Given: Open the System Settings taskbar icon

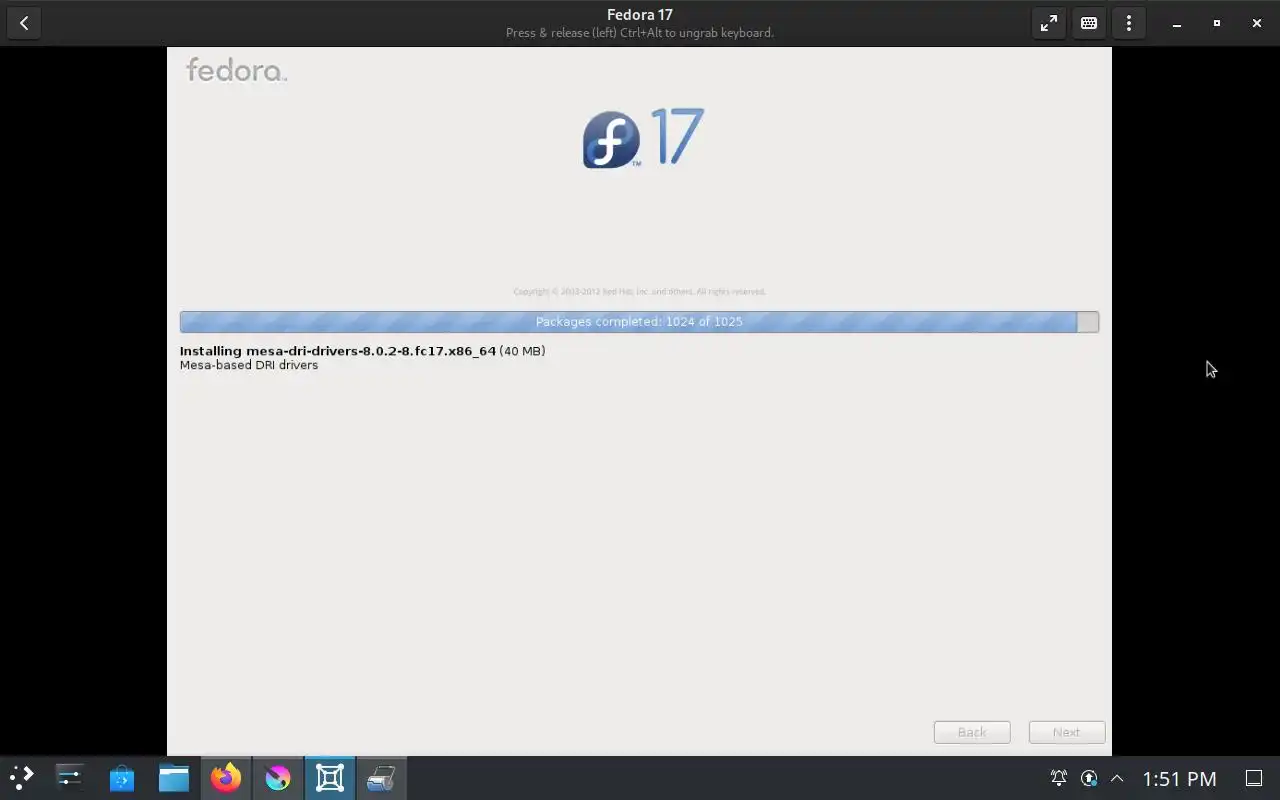Looking at the screenshot, I should [x=70, y=778].
